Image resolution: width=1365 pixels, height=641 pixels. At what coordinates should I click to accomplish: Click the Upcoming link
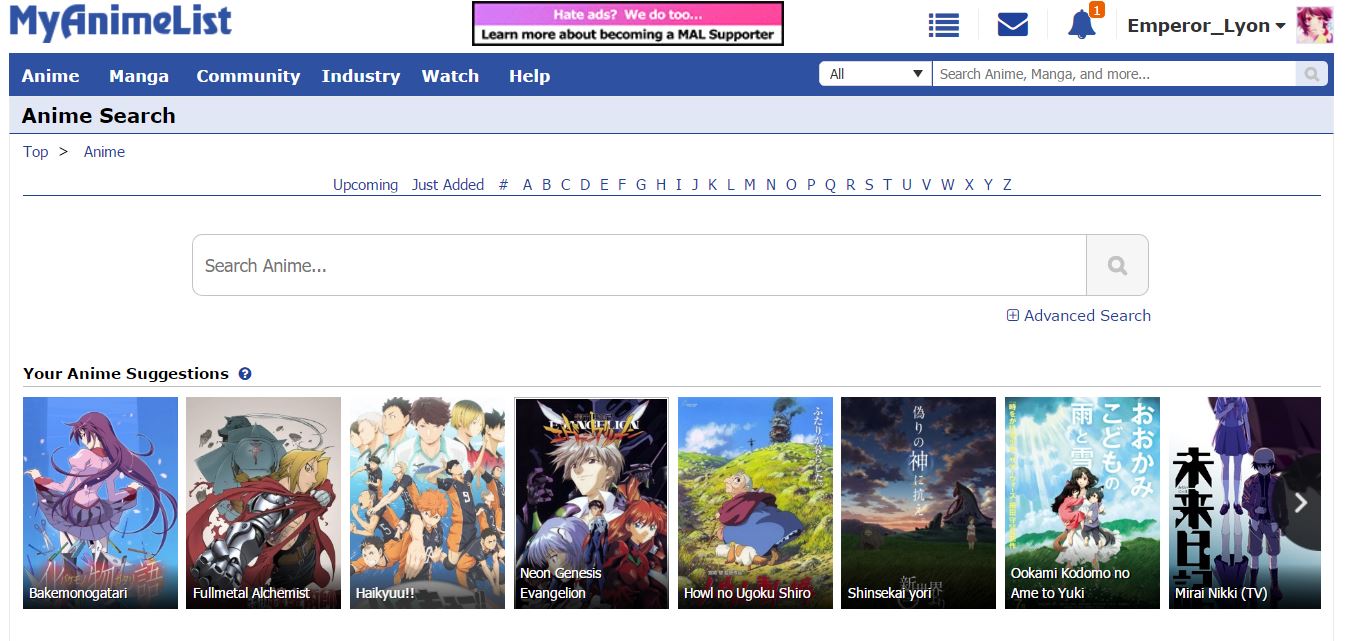[x=365, y=185]
